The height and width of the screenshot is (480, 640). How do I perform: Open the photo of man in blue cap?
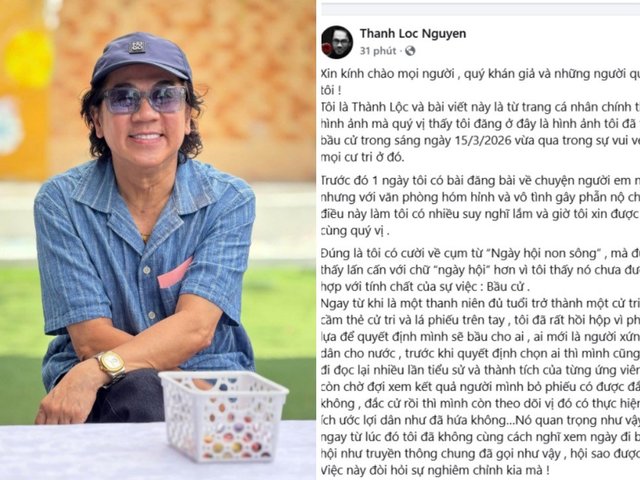coord(158,240)
